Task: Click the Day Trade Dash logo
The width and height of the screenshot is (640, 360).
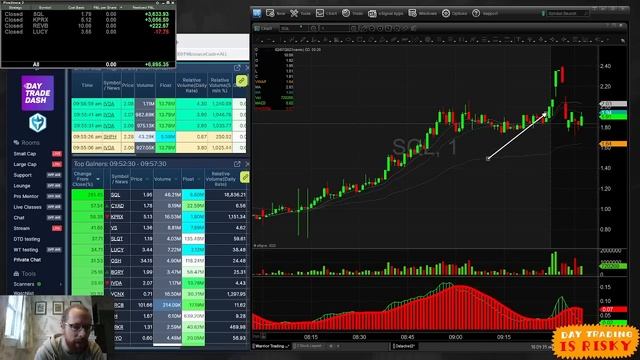Action: (38, 93)
